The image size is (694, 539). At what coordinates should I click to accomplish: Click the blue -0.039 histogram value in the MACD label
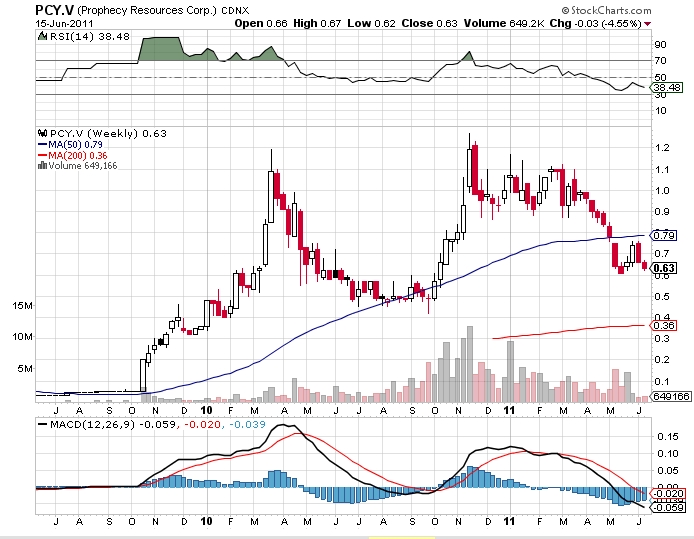(247, 425)
